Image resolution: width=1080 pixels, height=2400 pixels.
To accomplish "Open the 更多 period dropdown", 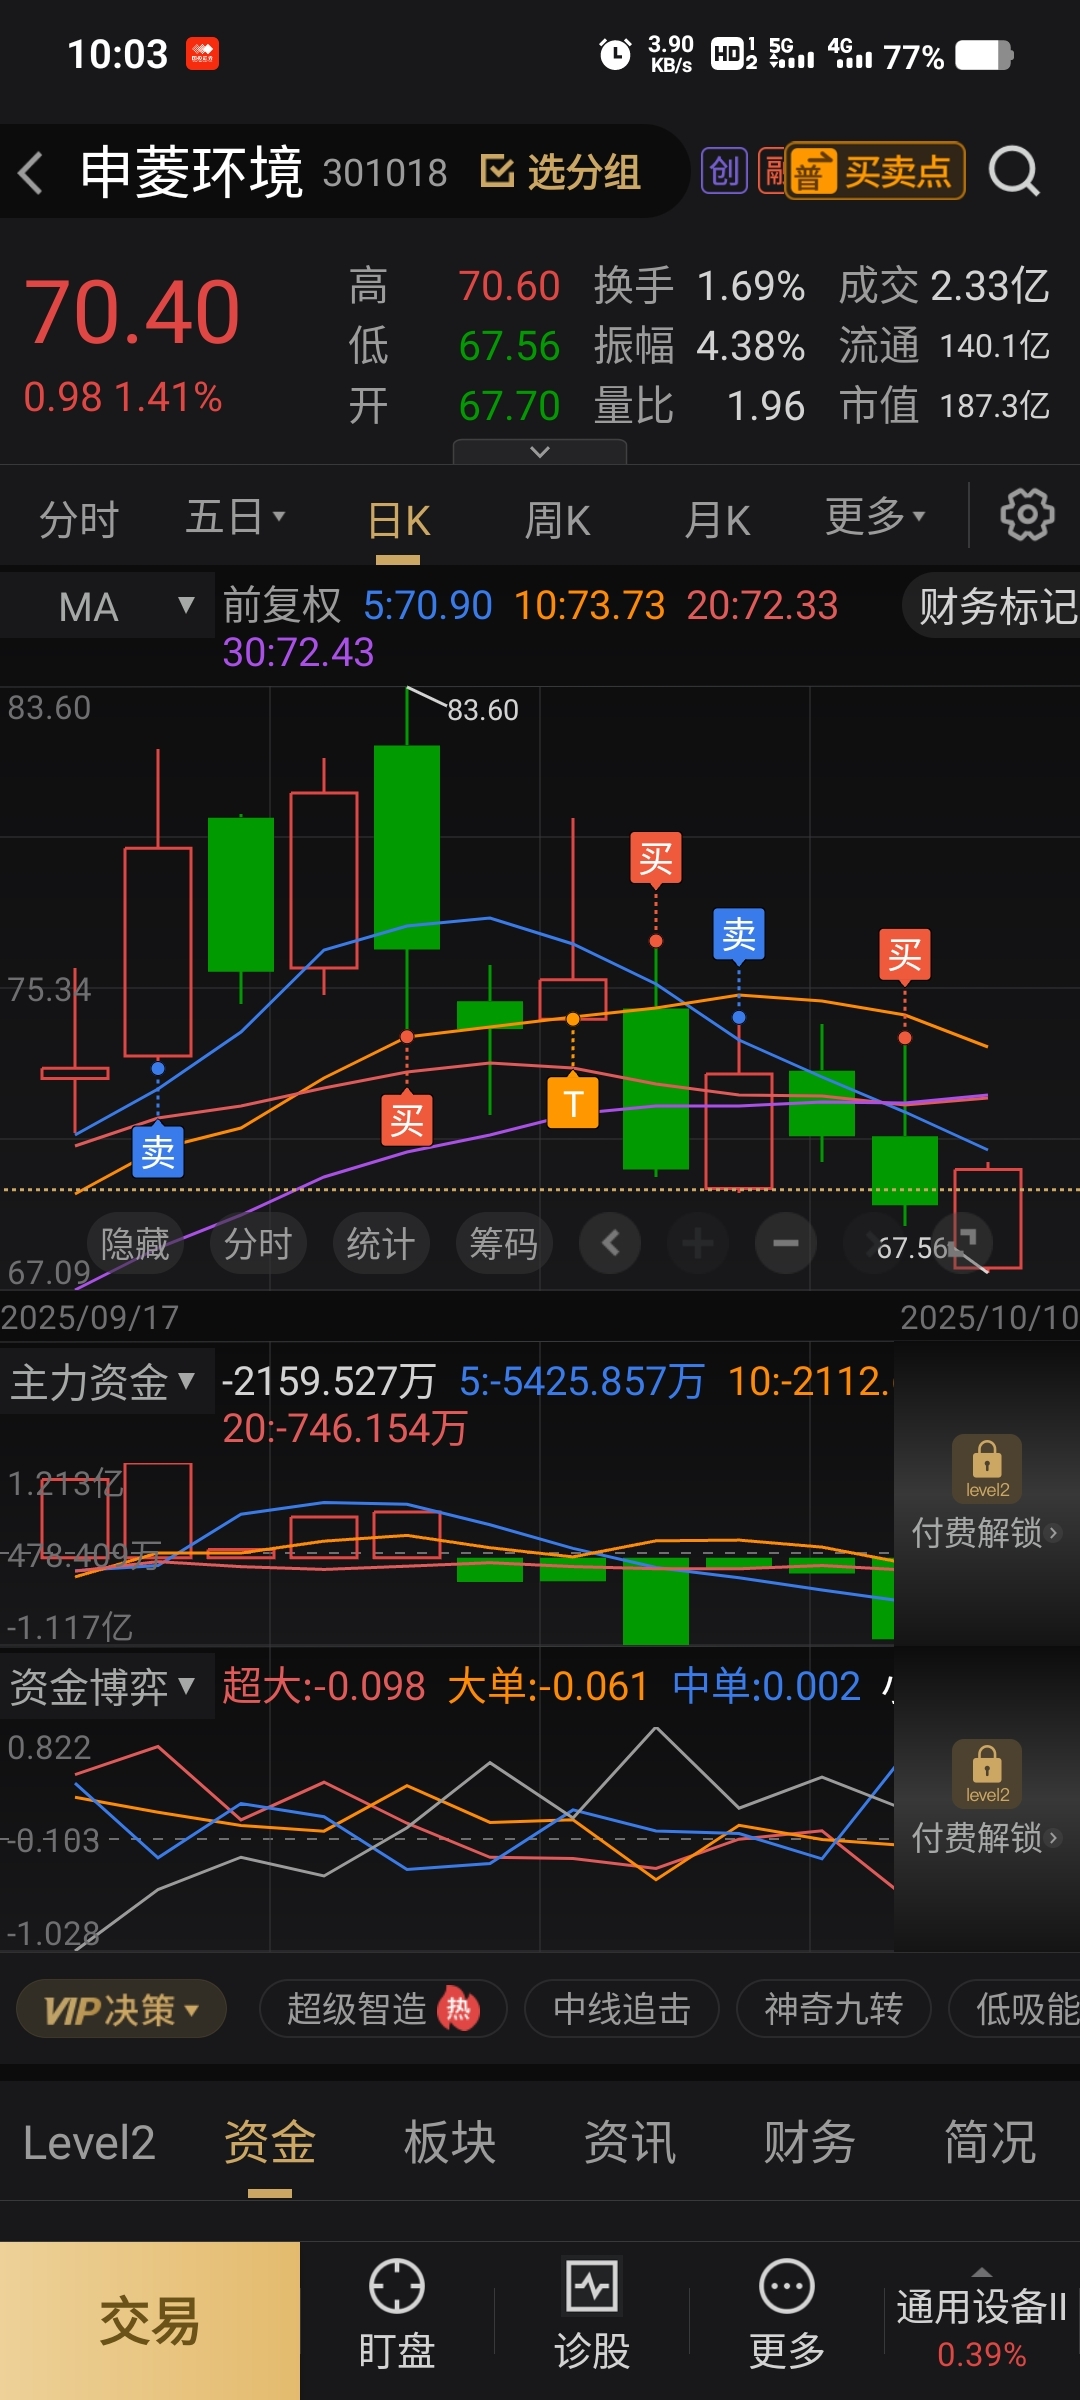I will coord(876,517).
